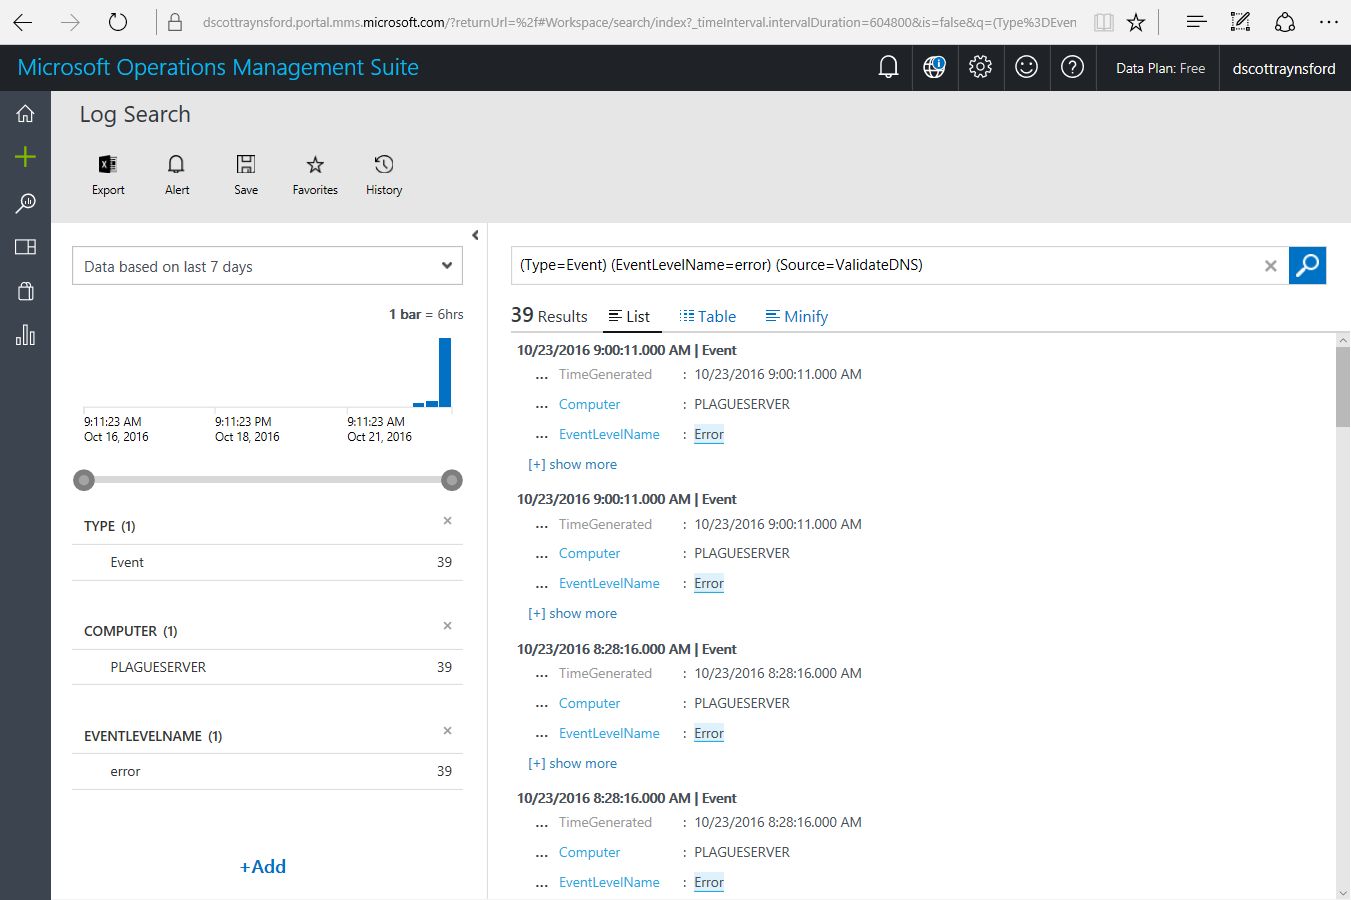Clear the search query text

(x=1270, y=265)
